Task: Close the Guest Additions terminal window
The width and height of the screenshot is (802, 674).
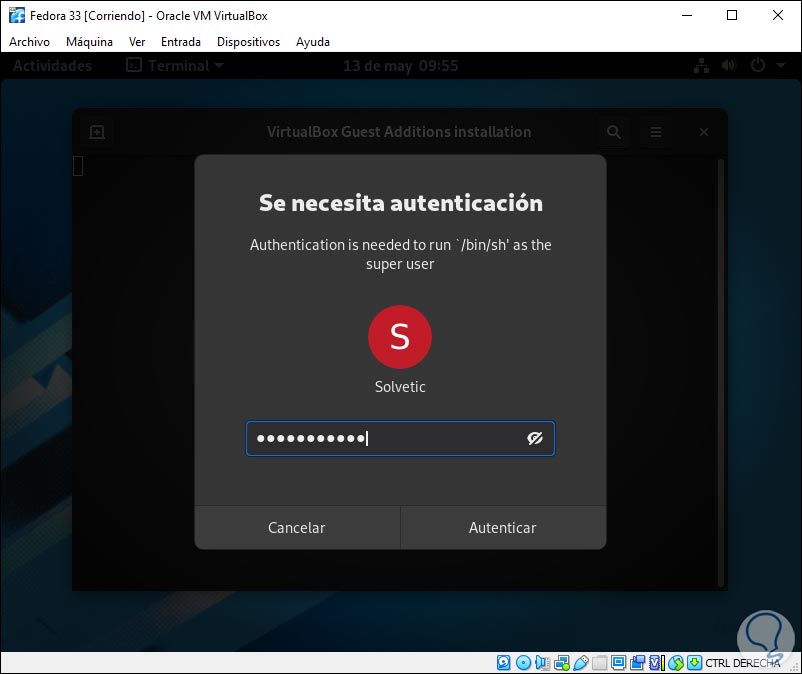Action: 704,132
